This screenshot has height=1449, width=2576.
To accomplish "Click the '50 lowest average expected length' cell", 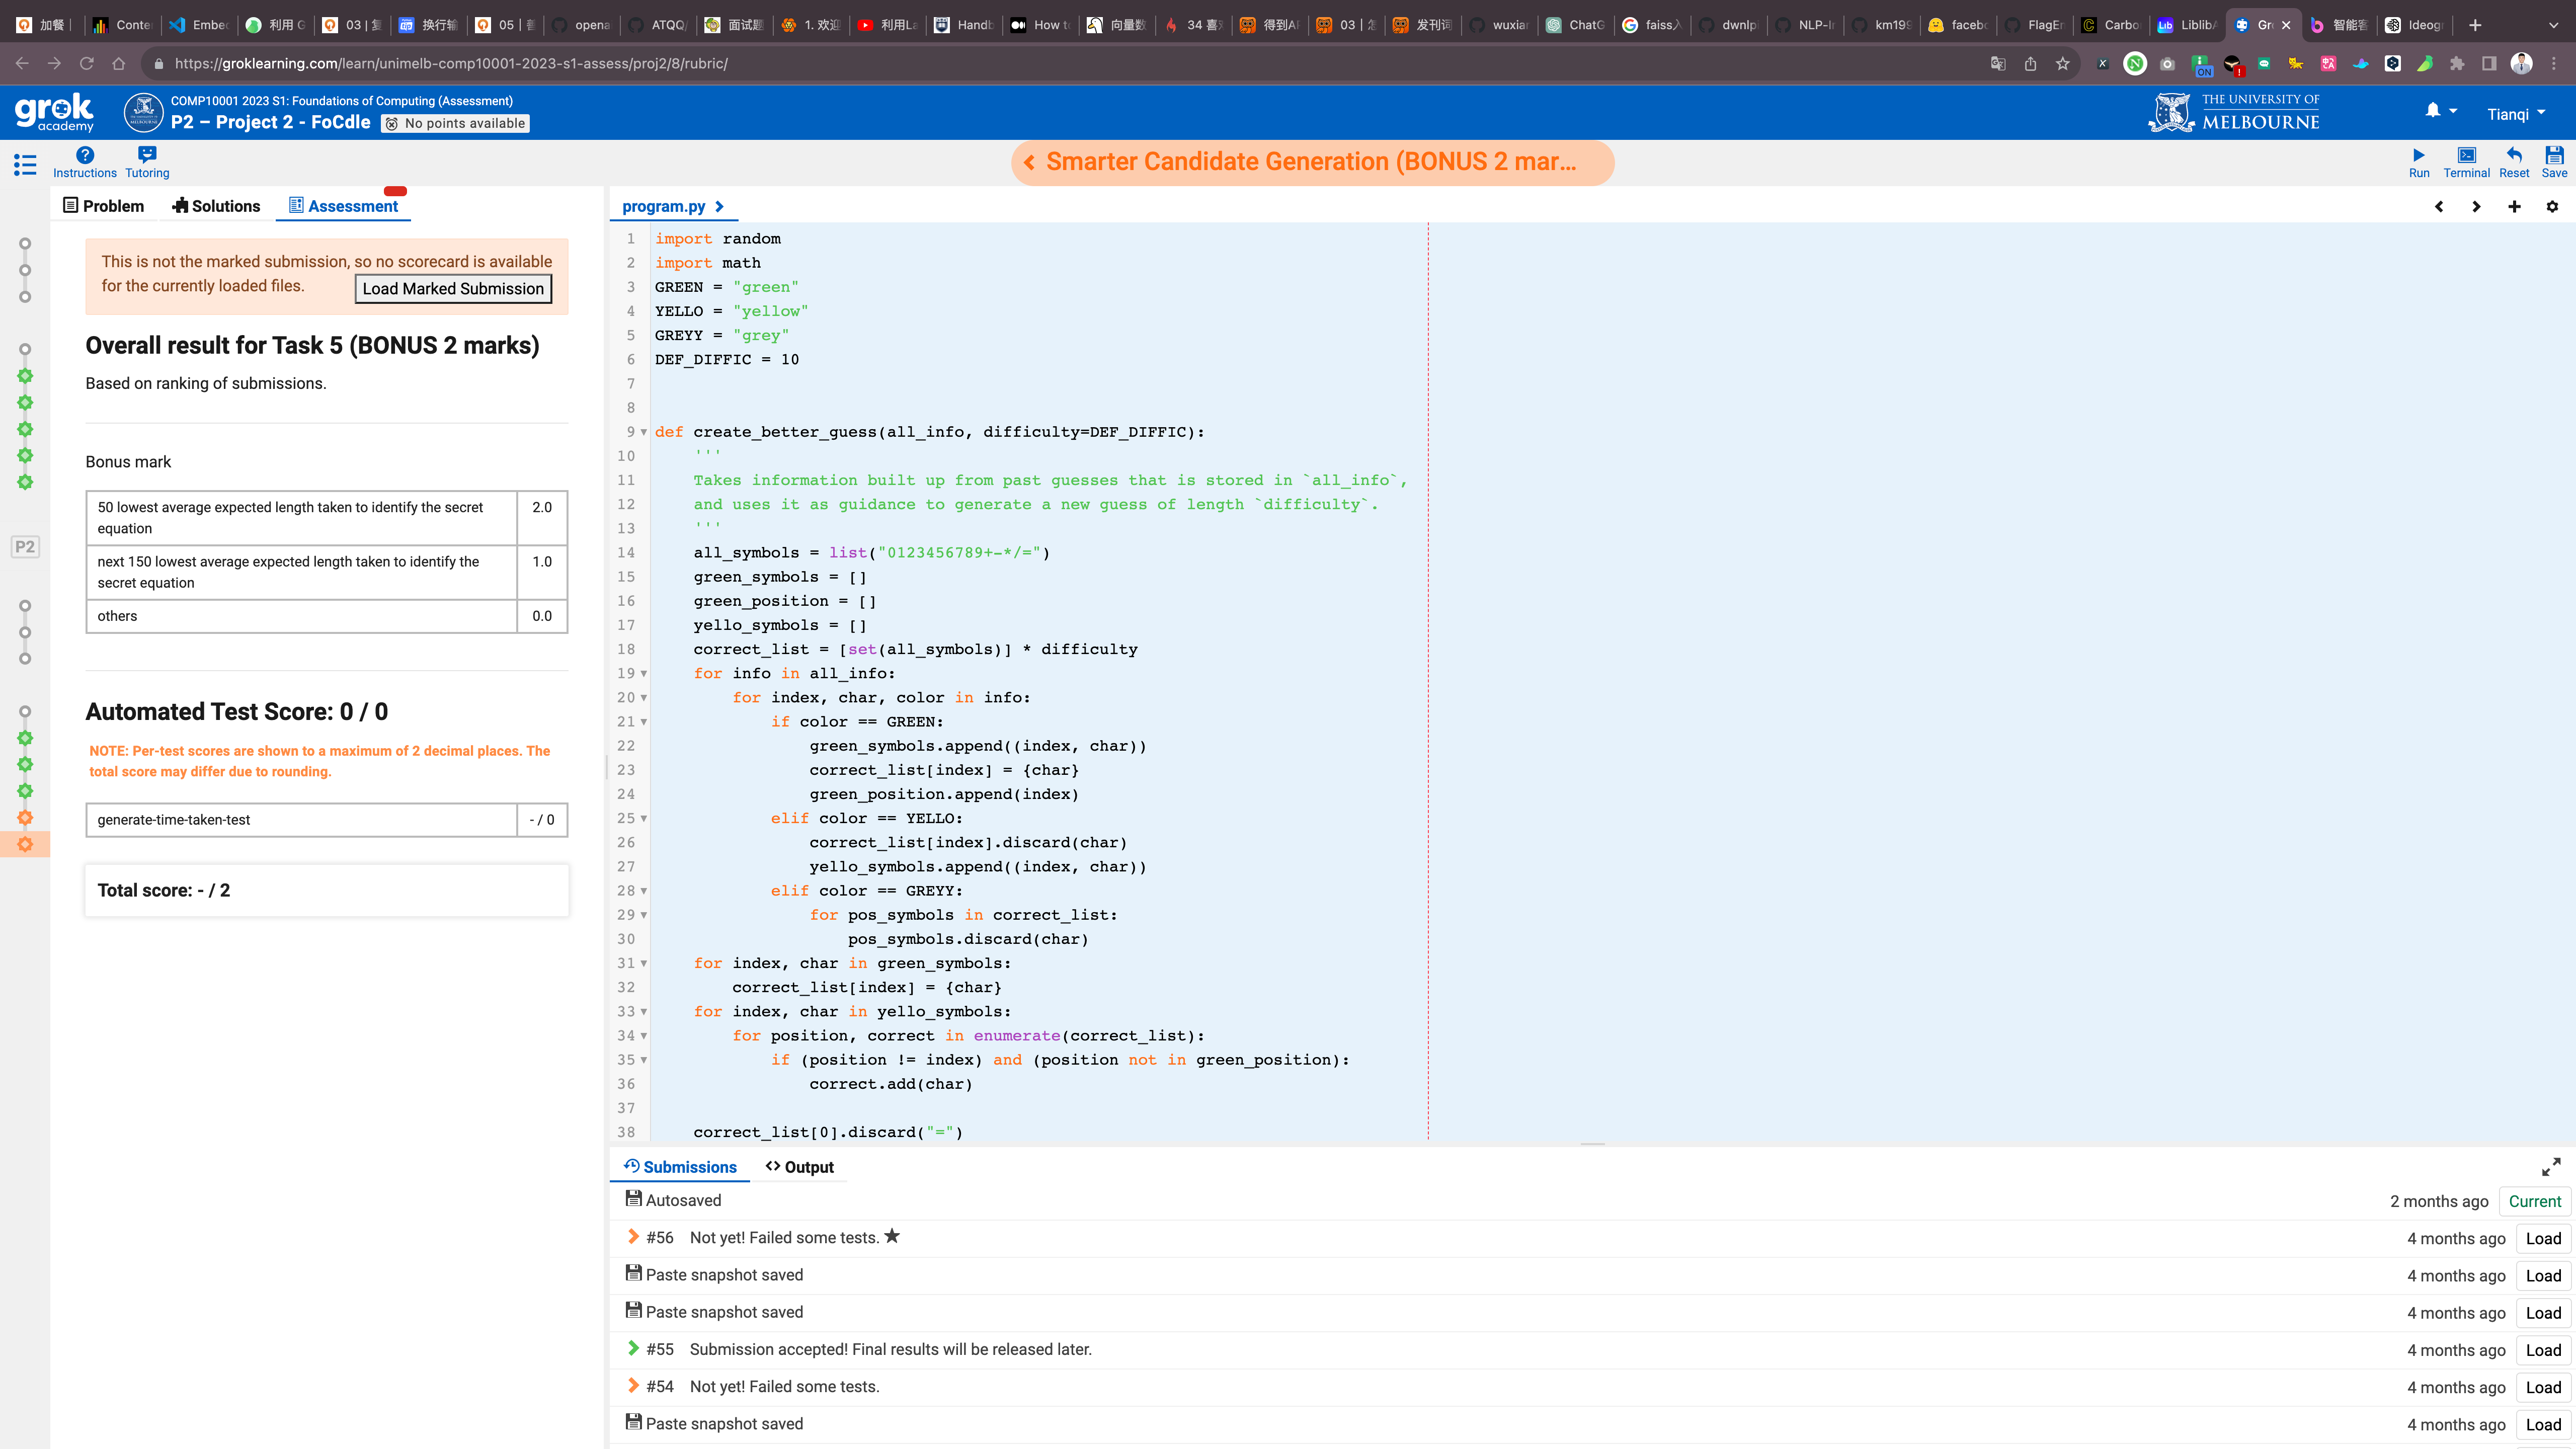I will click(302, 518).
